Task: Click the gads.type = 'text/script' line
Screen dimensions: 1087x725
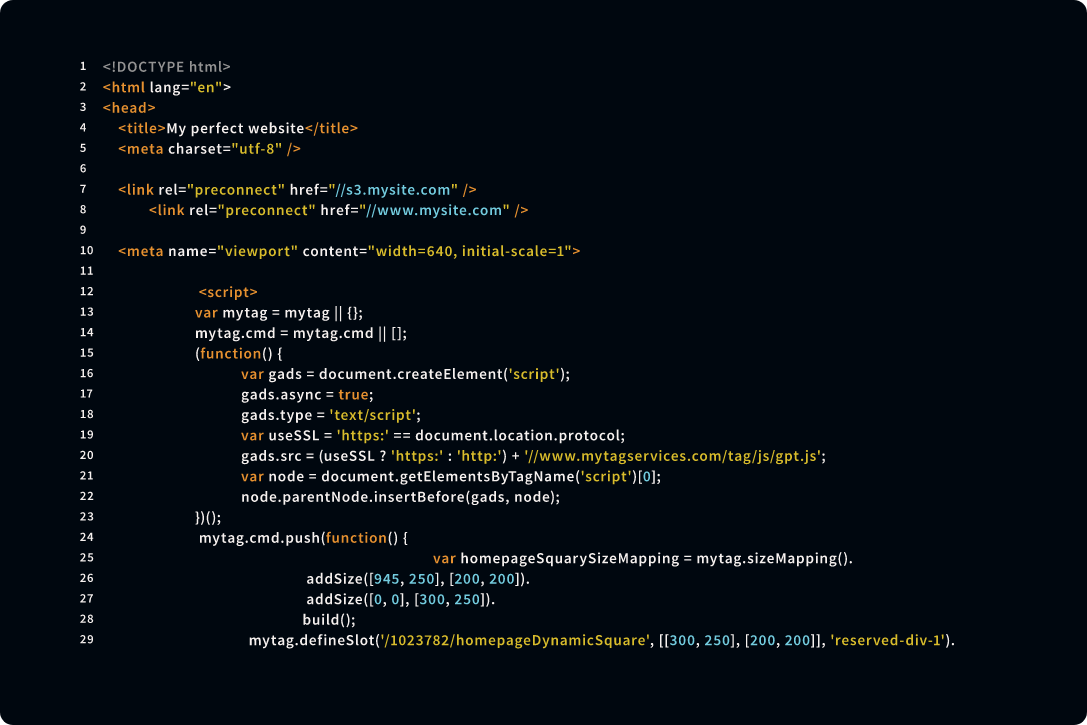Action: tap(331, 415)
